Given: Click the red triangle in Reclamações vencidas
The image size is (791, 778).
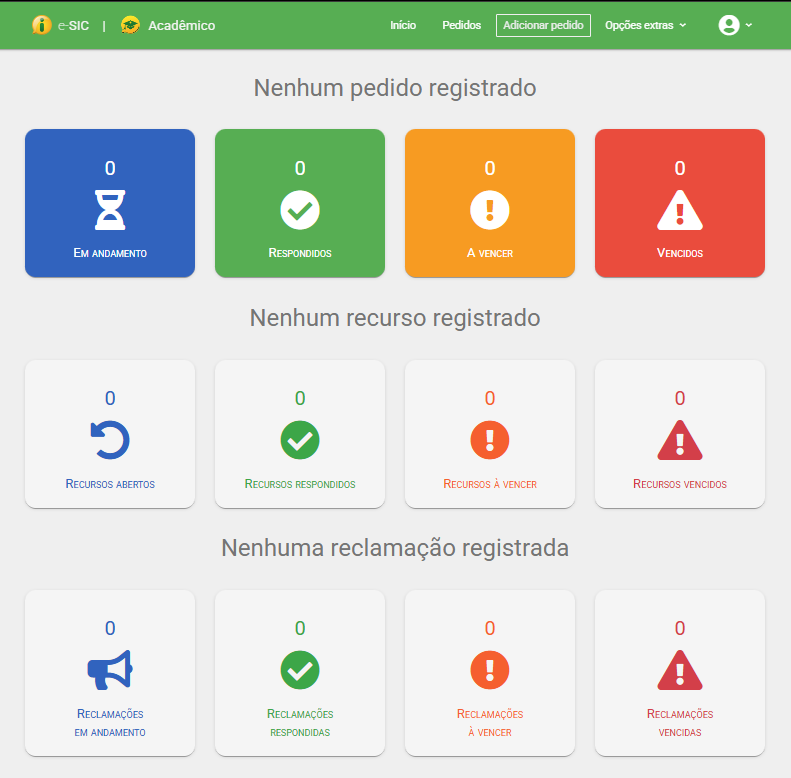Looking at the screenshot, I should [680, 670].
